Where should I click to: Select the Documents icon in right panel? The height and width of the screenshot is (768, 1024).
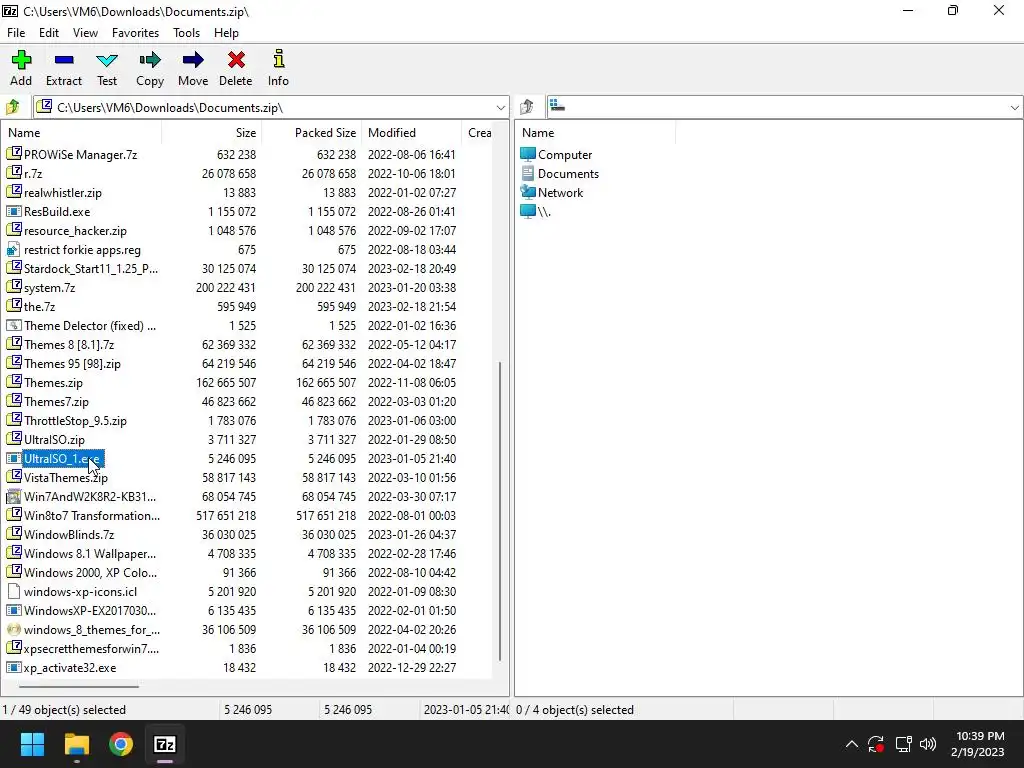pos(528,173)
